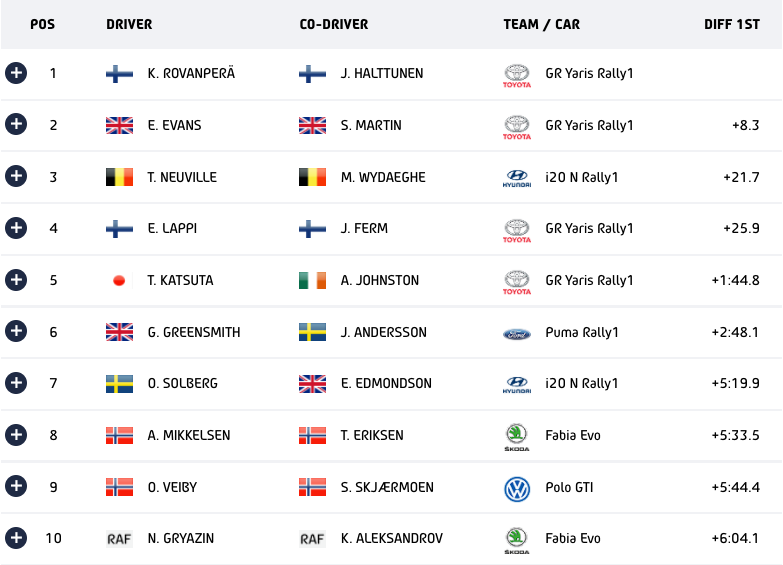This screenshot has width=783, height=565.
Task: Expand the G. Greensmith row
Action: coord(15,332)
